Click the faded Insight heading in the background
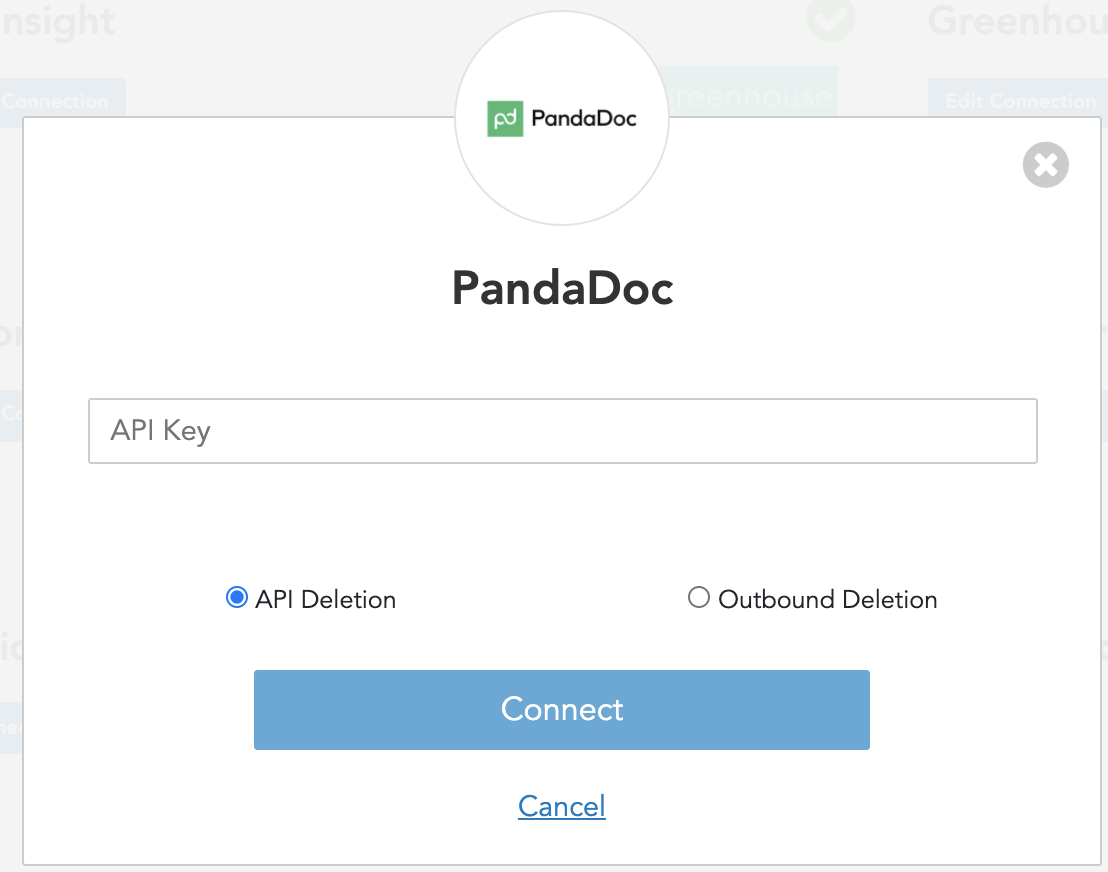 coord(56,21)
